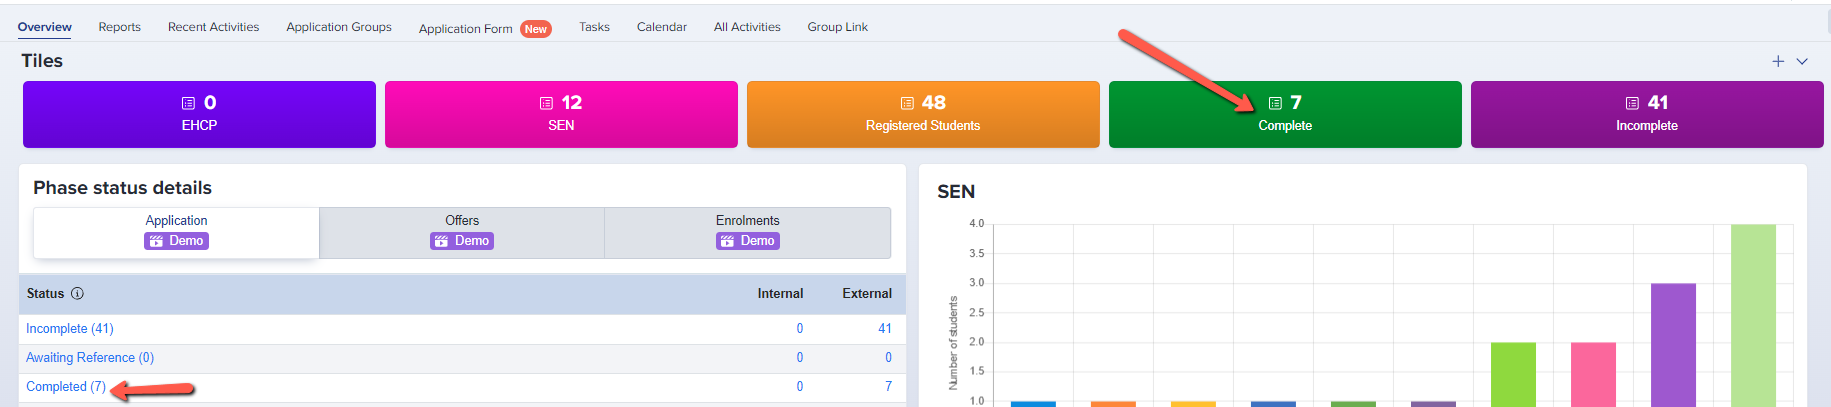Open the Reports tab
This screenshot has width=1831, height=407.
(x=119, y=27)
